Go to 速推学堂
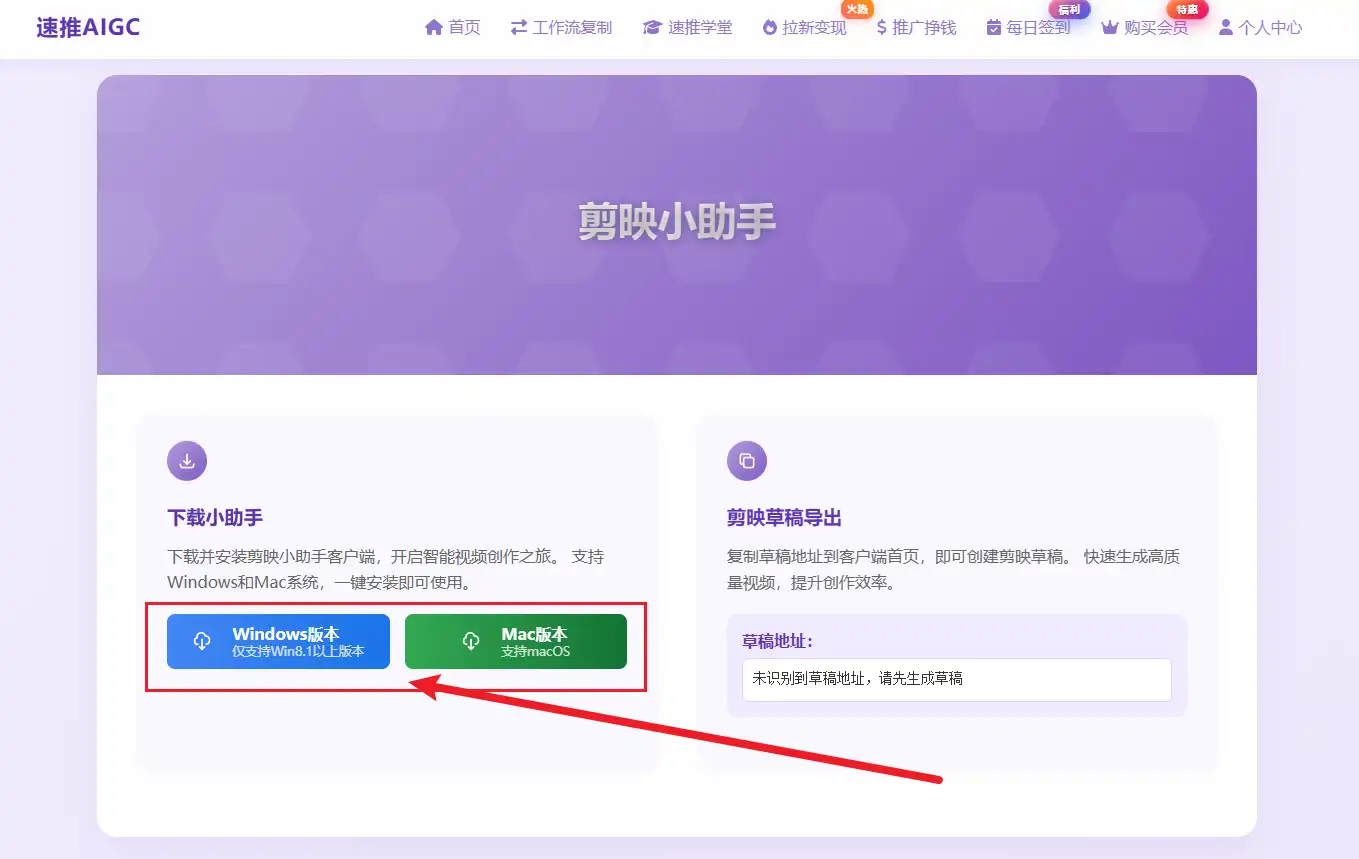This screenshot has height=859, width=1359. coord(687,28)
